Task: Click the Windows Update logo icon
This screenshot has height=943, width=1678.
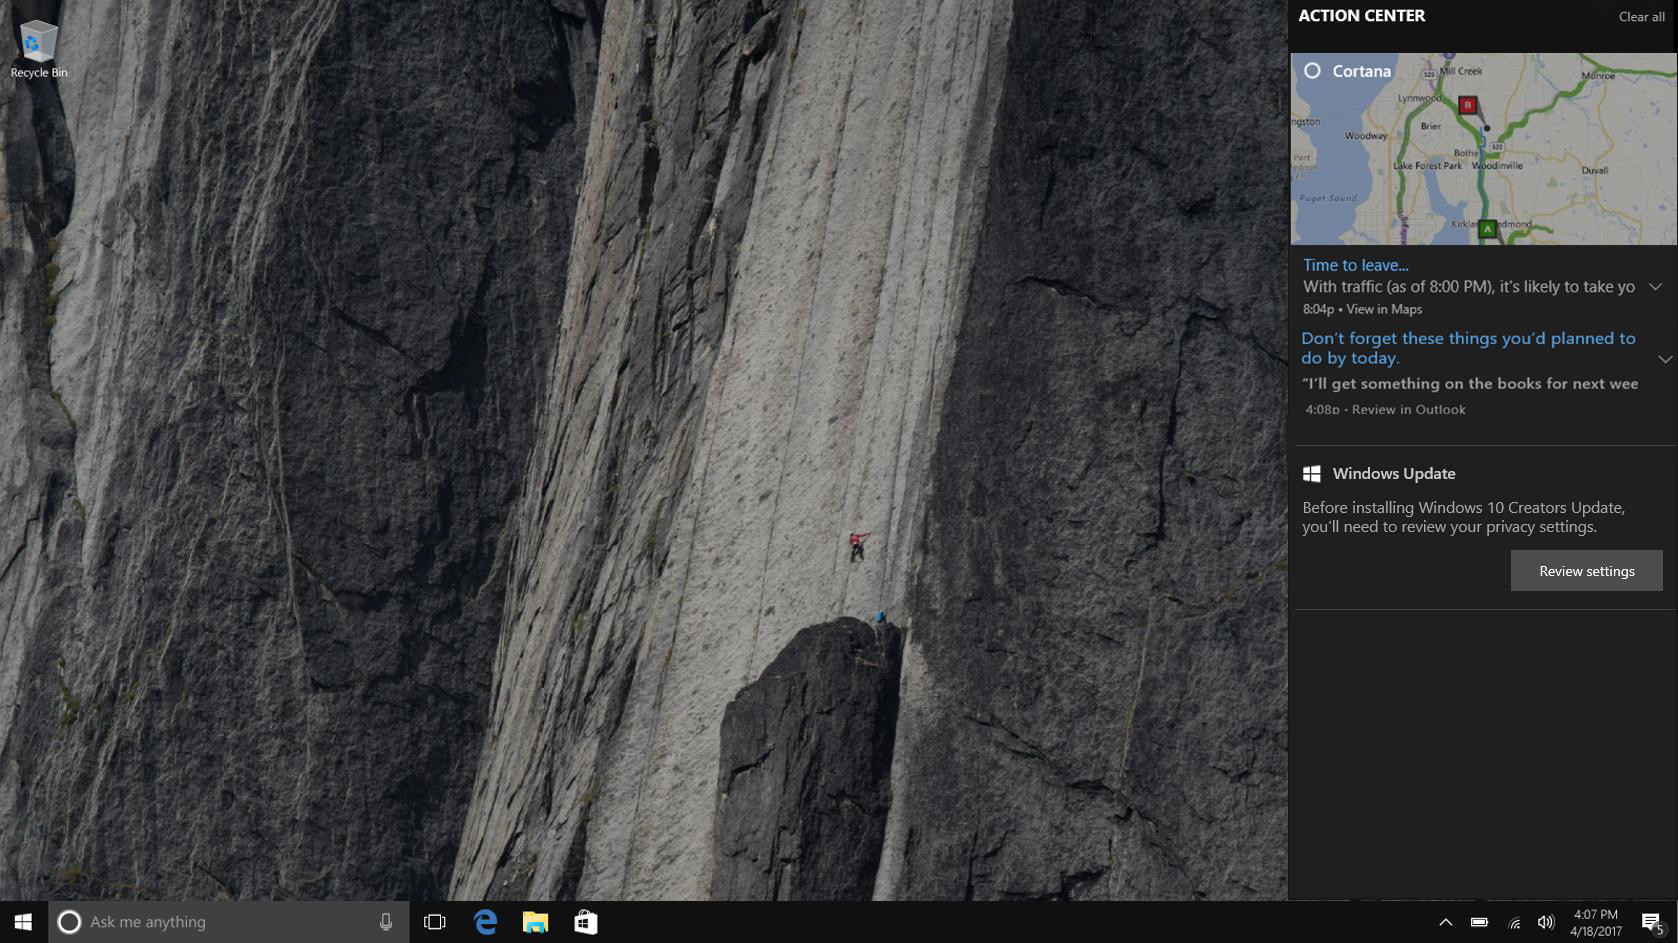Action: coord(1312,474)
